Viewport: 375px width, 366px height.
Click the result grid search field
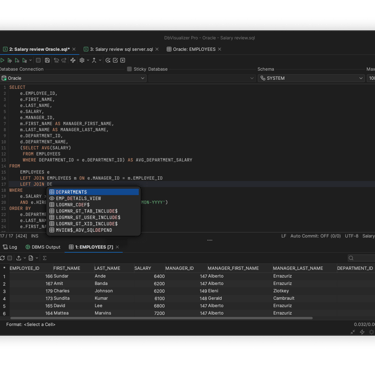pyautogui.click(x=361, y=258)
